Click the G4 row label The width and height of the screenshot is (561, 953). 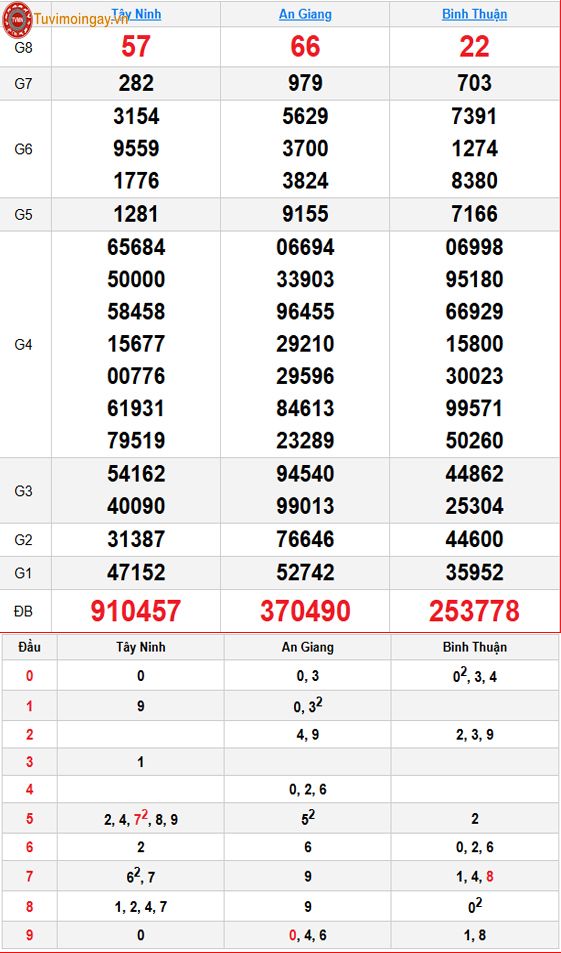click(23, 345)
